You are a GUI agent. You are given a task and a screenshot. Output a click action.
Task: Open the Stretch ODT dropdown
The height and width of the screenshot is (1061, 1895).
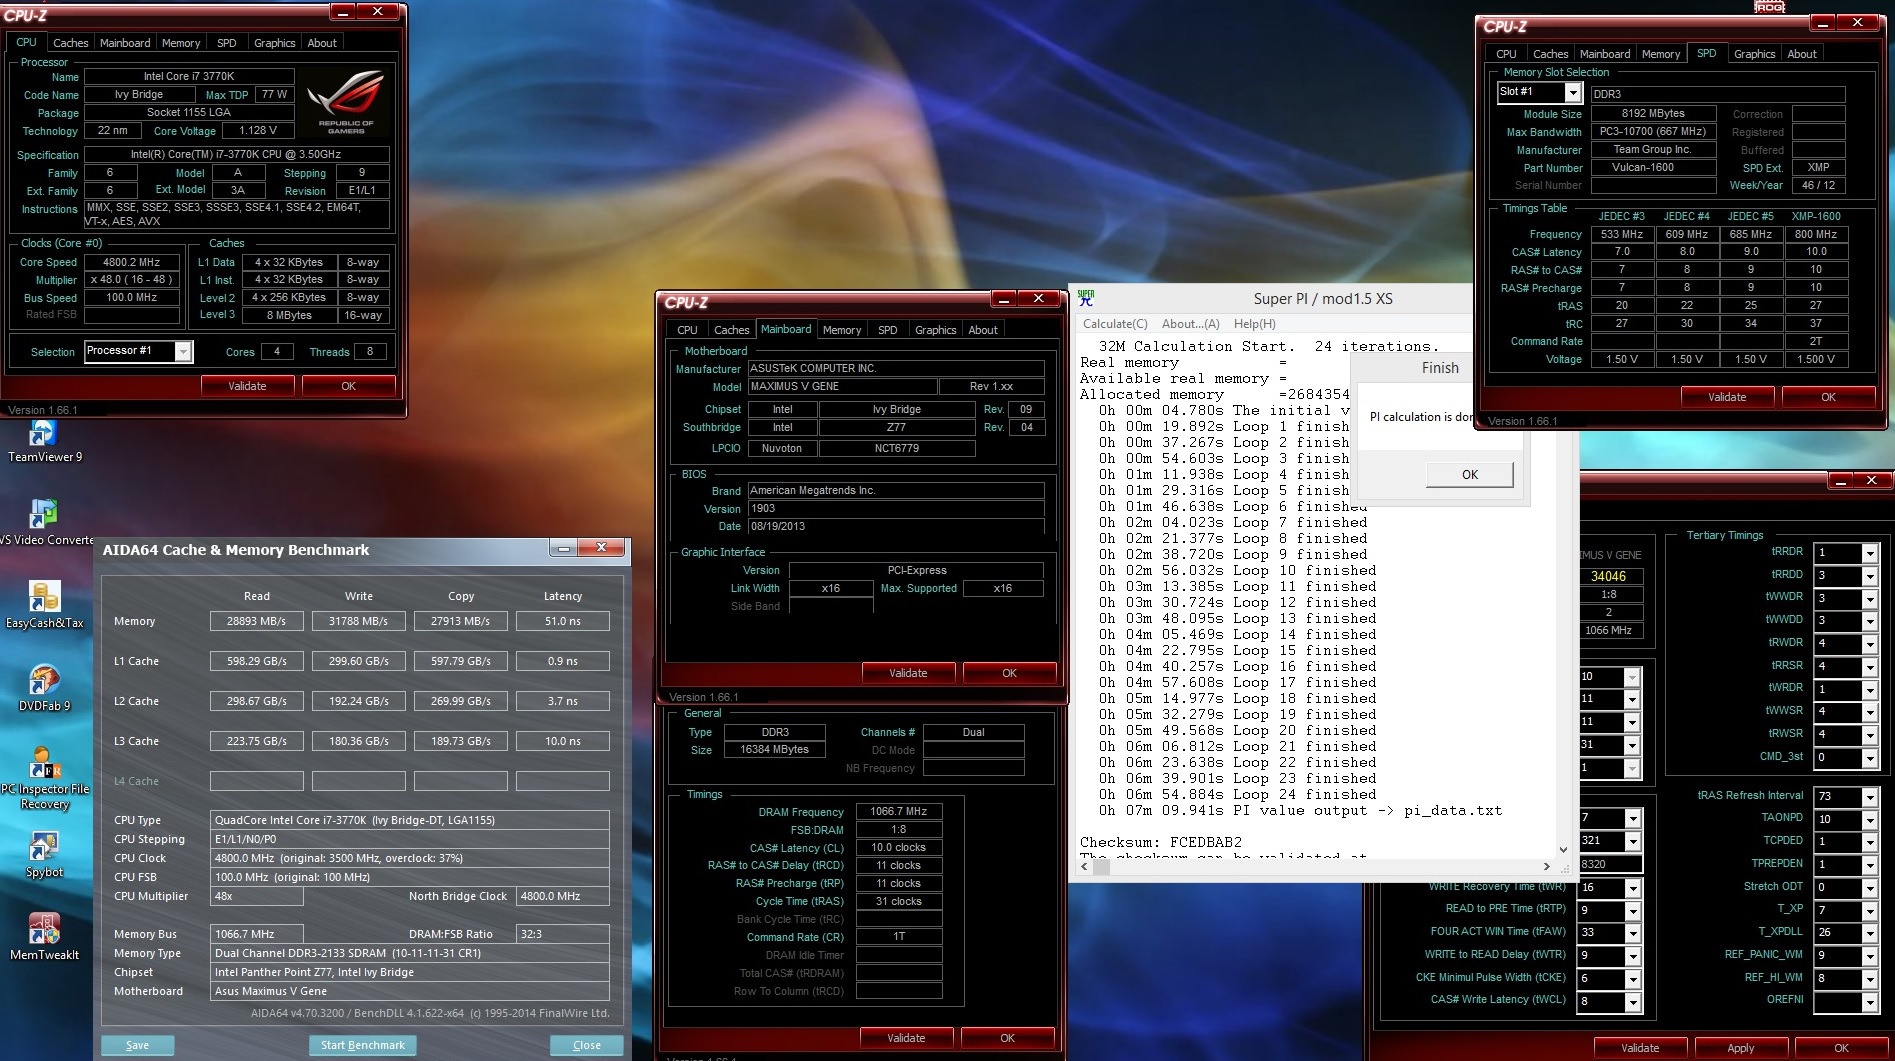click(1869, 888)
